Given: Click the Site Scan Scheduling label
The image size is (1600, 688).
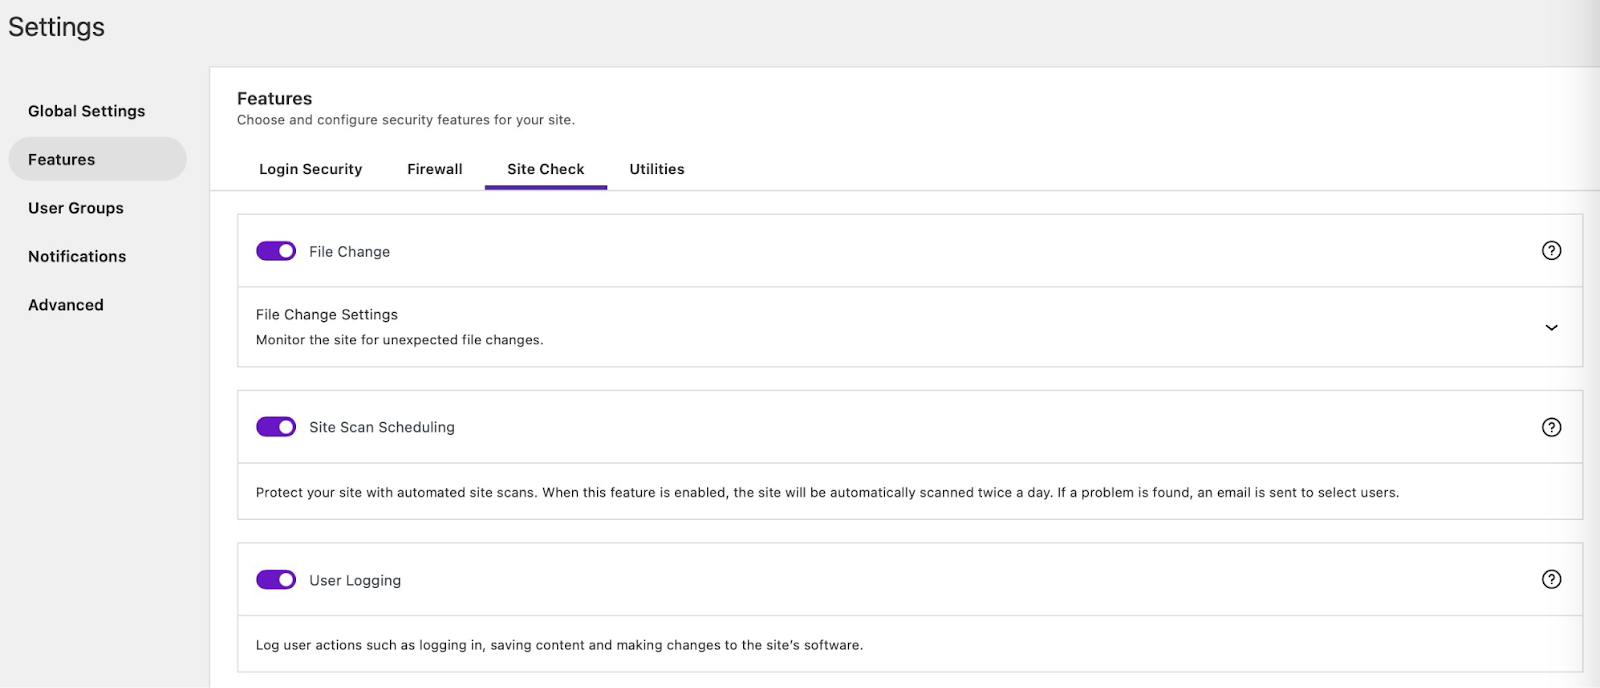Looking at the screenshot, I should [x=382, y=427].
